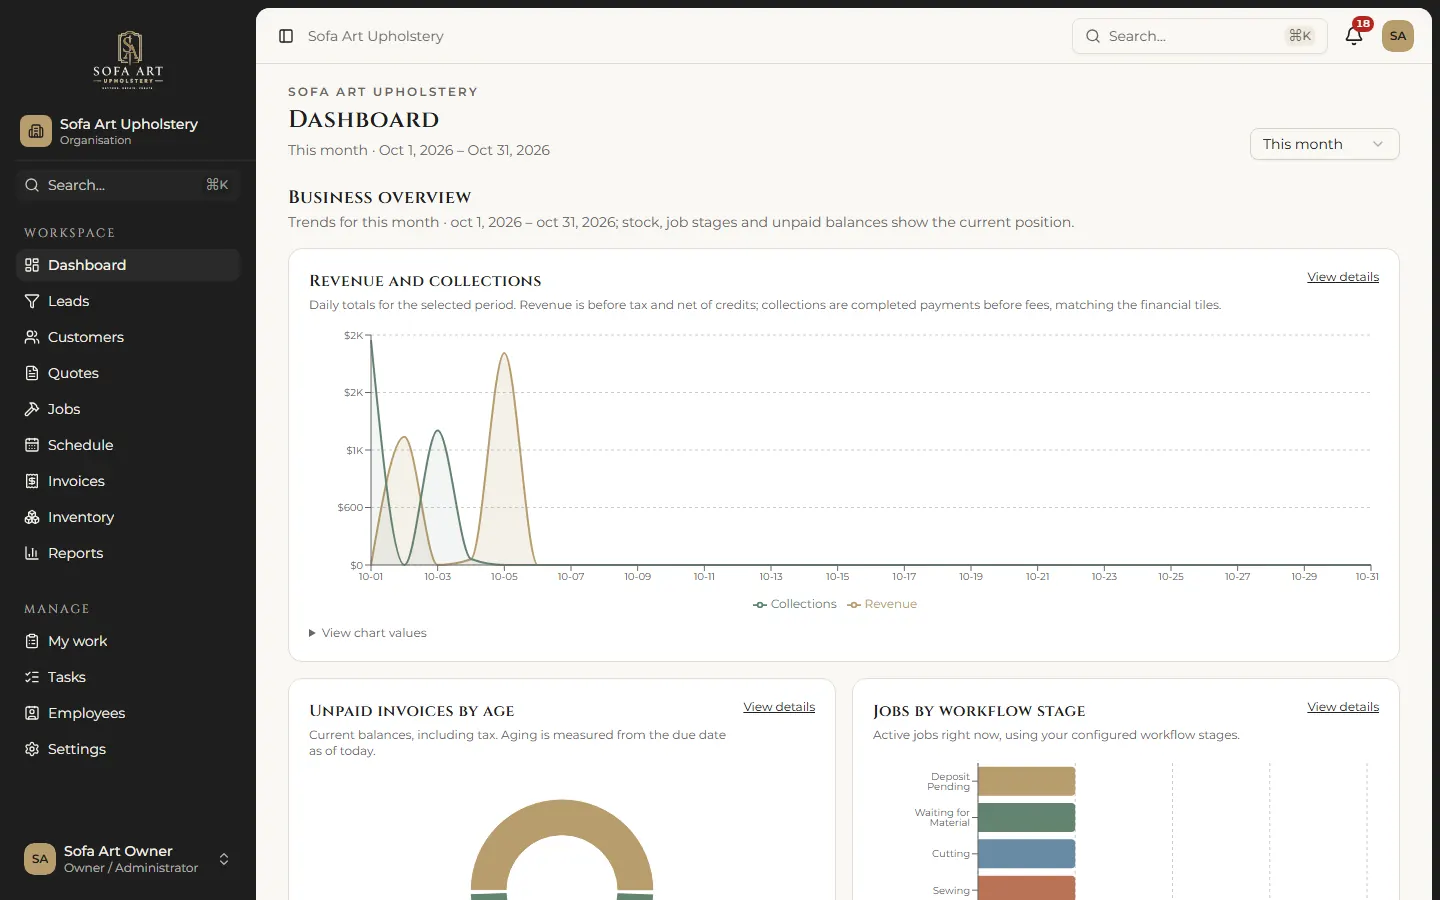
Task: Click the 10-15 axis label
Action: 837,577
